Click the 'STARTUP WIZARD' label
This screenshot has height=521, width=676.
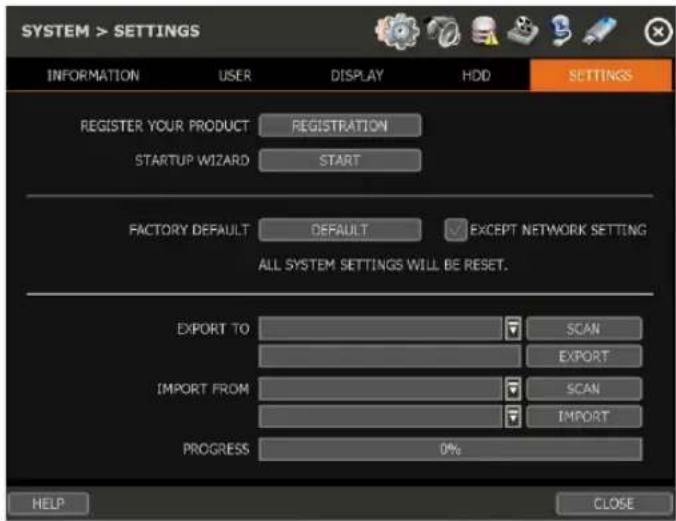tap(192, 161)
